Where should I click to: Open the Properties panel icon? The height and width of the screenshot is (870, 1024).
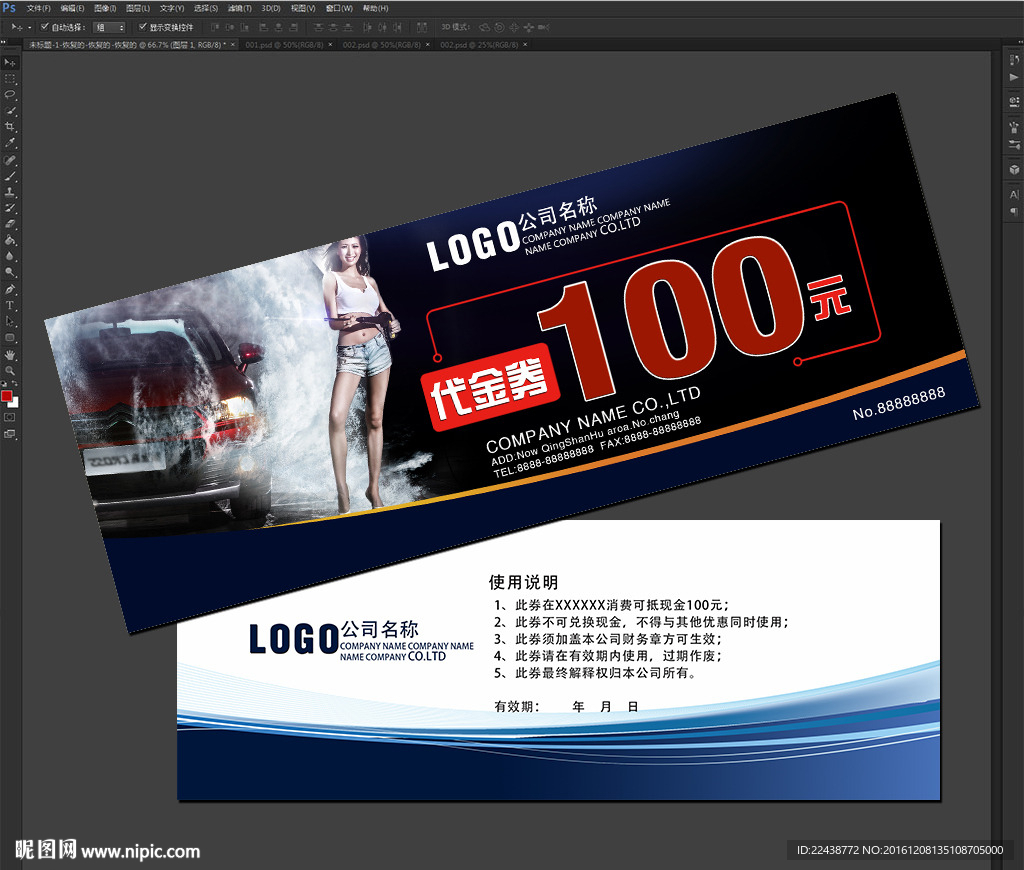[x=1014, y=102]
